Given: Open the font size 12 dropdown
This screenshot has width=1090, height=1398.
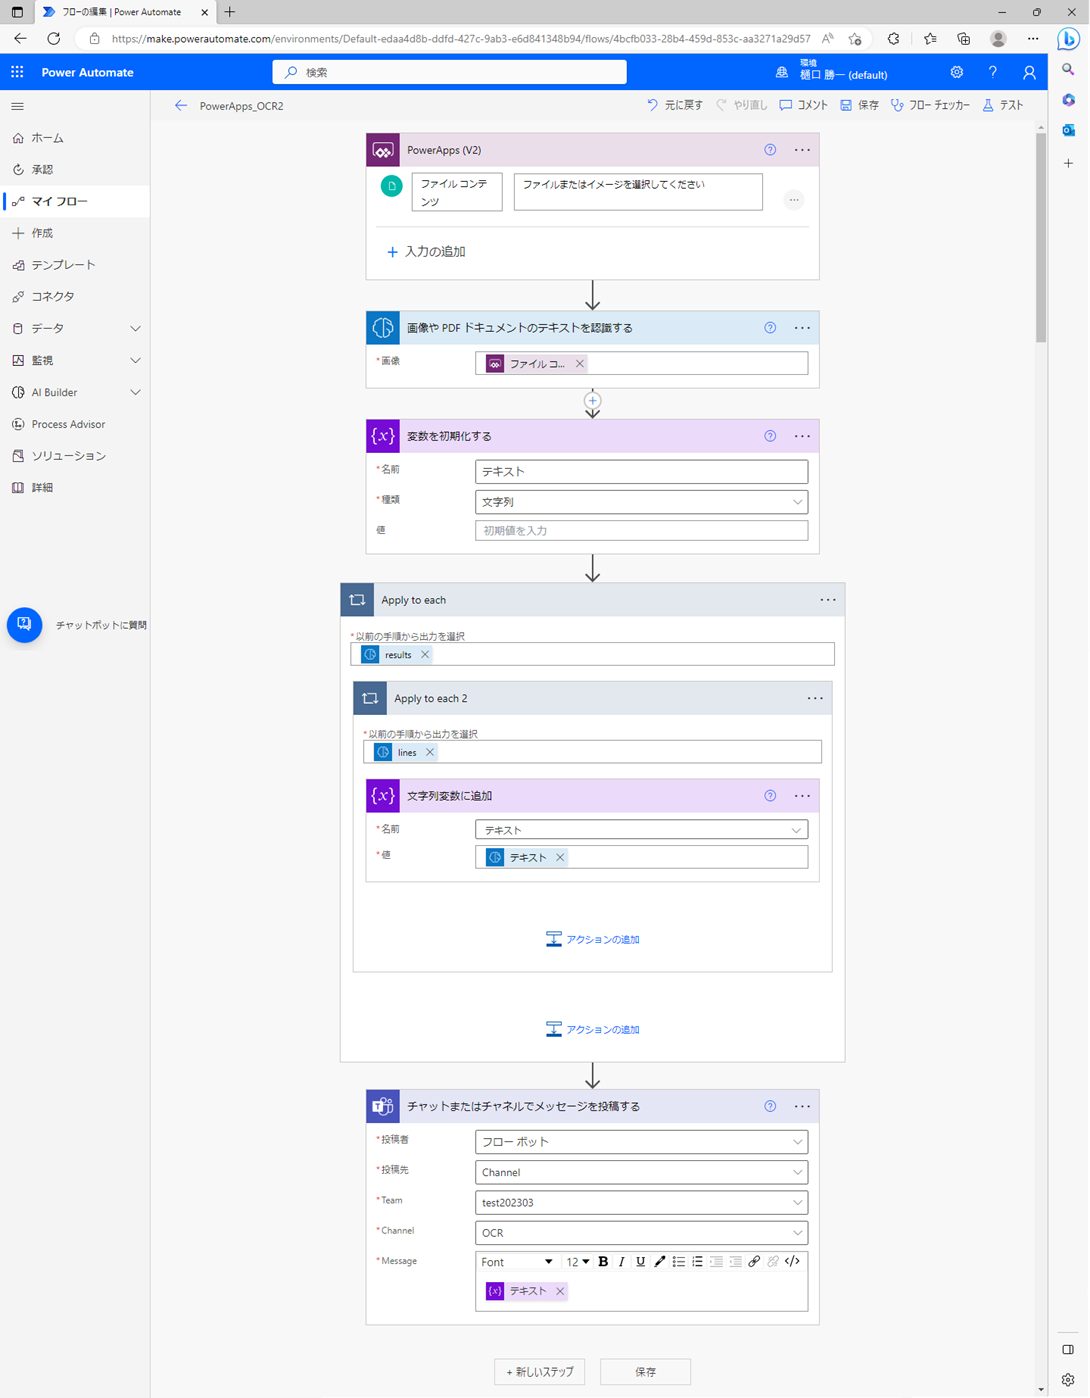Looking at the screenshot, I should [x=578, y=1262].
